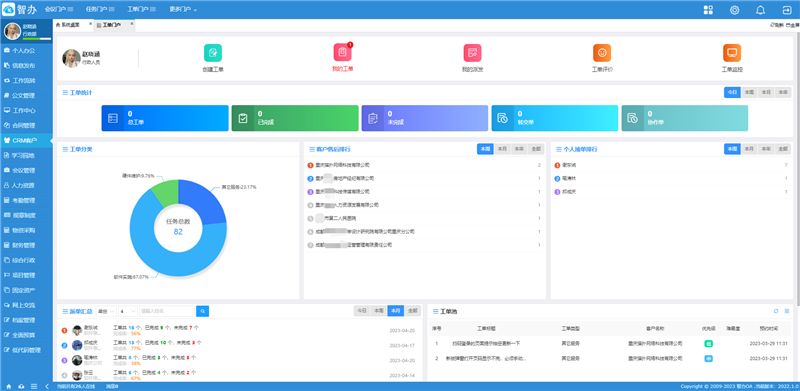Select 今日 filter in 工单统计
Image resolution: width=800 pixels, height=391 pixels.
(x=732, y=92)
